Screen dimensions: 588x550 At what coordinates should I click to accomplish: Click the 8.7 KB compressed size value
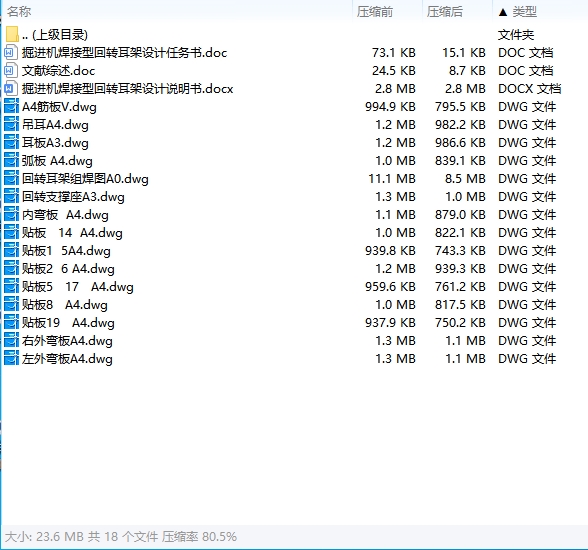click(x=467, y=70)
